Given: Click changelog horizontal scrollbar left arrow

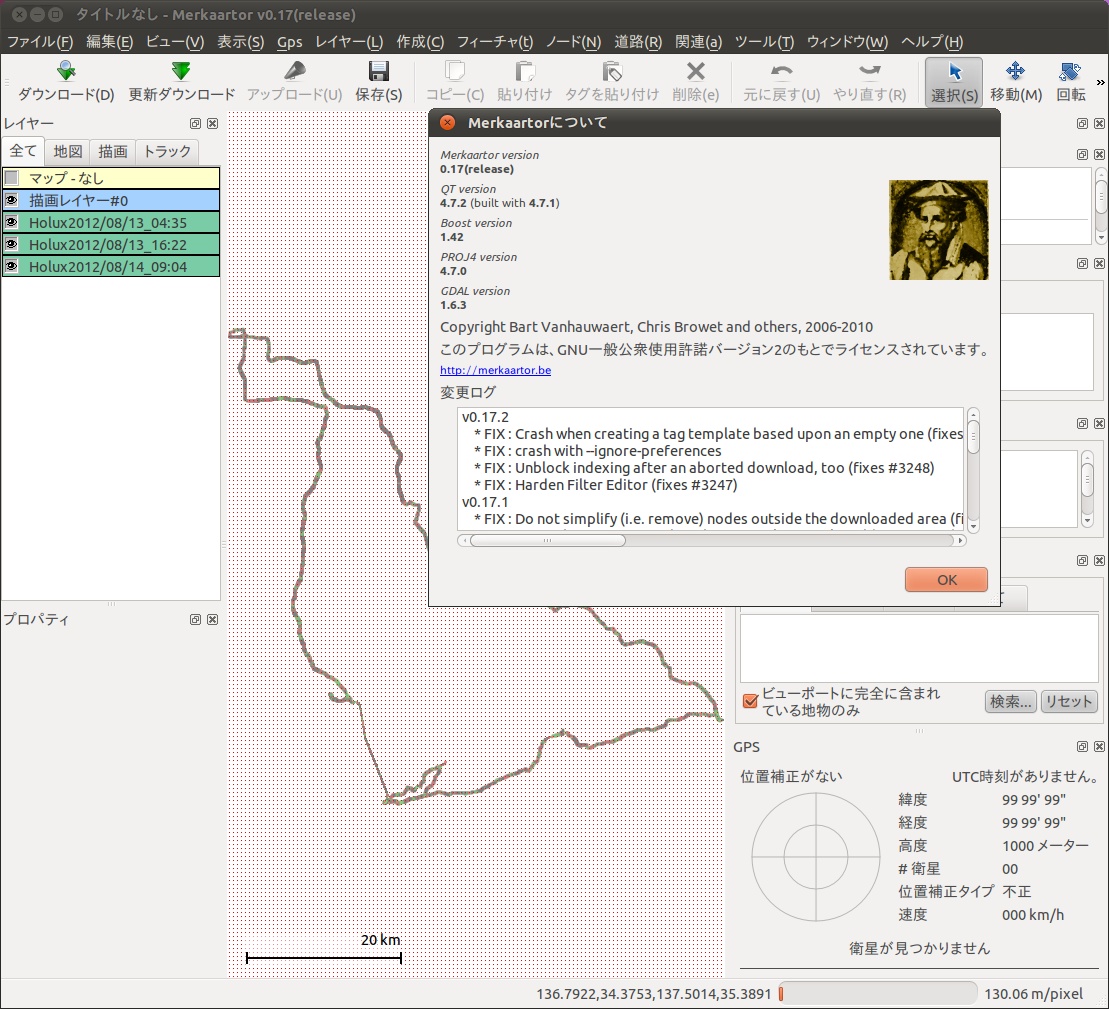Looking at the screenshot, I should click(463, 541).
